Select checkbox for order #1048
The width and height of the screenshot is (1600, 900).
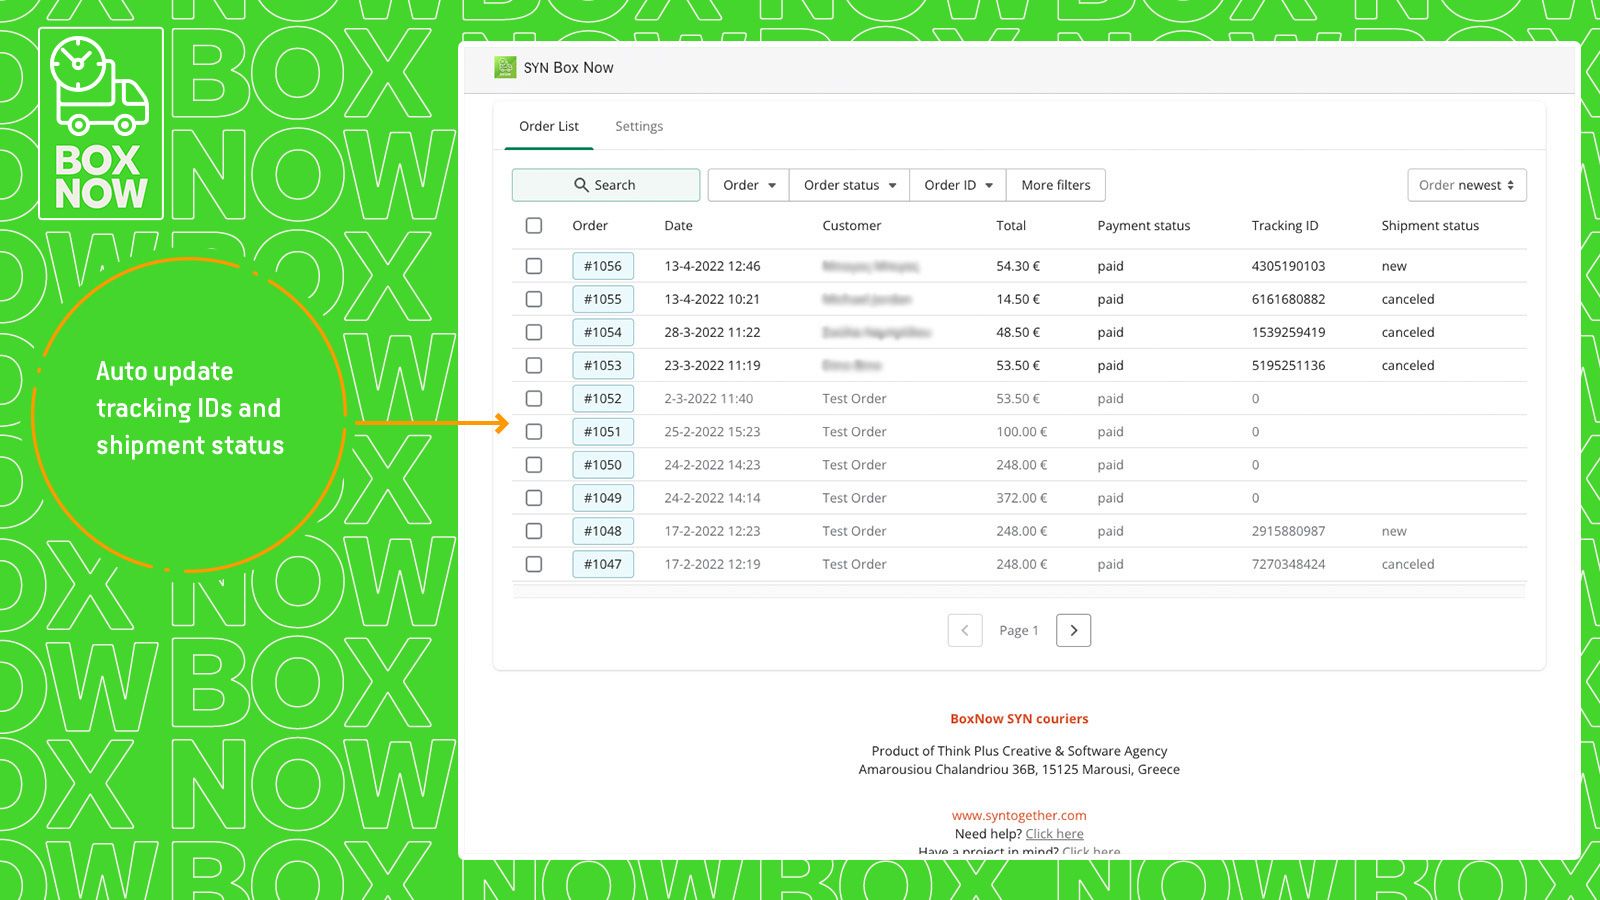[x=534, y=531]
